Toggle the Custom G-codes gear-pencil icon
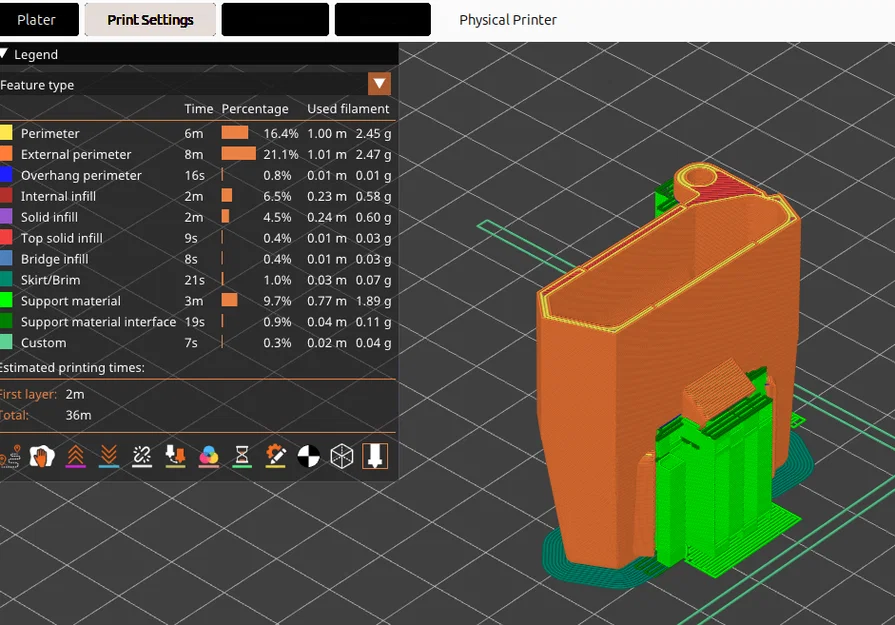Image resolution: width=895 pixels, height=625 pixels. (x=276, y=456)
